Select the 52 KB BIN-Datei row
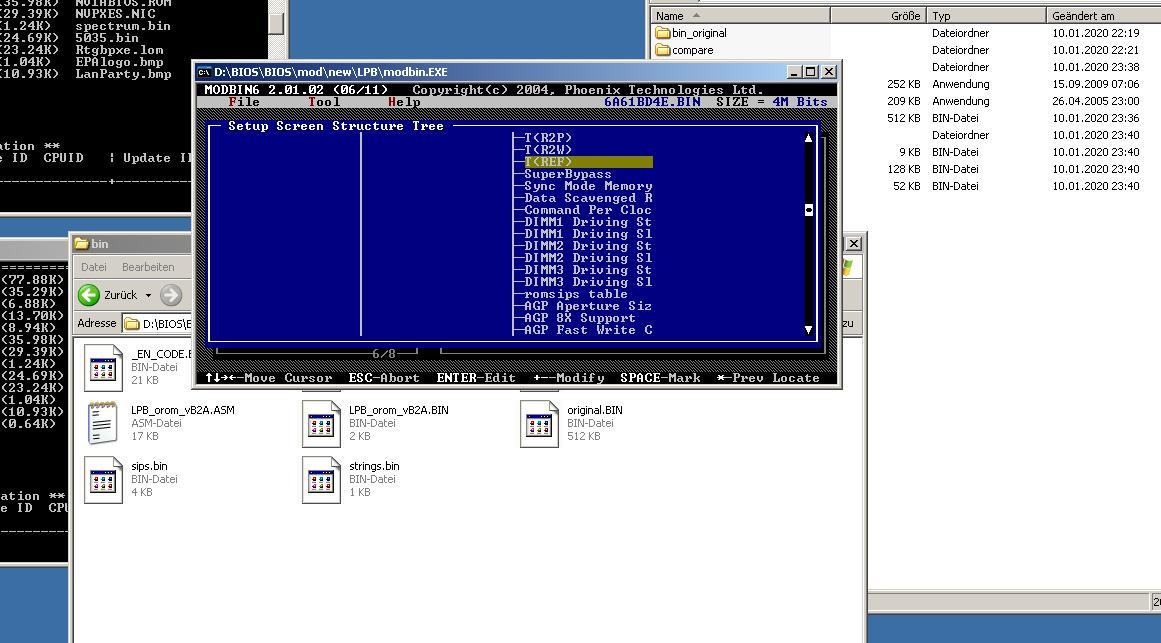Viewport: 1161px width, 643px height. point(905,186)
